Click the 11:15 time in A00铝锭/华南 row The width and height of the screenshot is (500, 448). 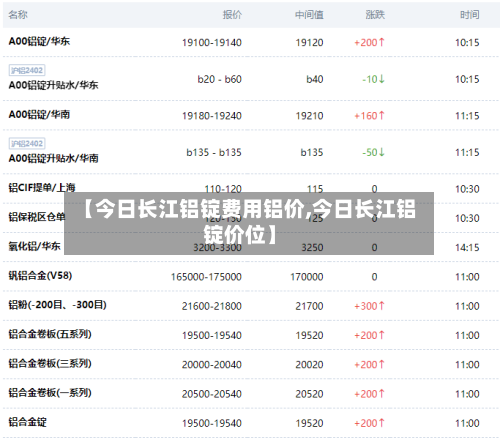467,116
